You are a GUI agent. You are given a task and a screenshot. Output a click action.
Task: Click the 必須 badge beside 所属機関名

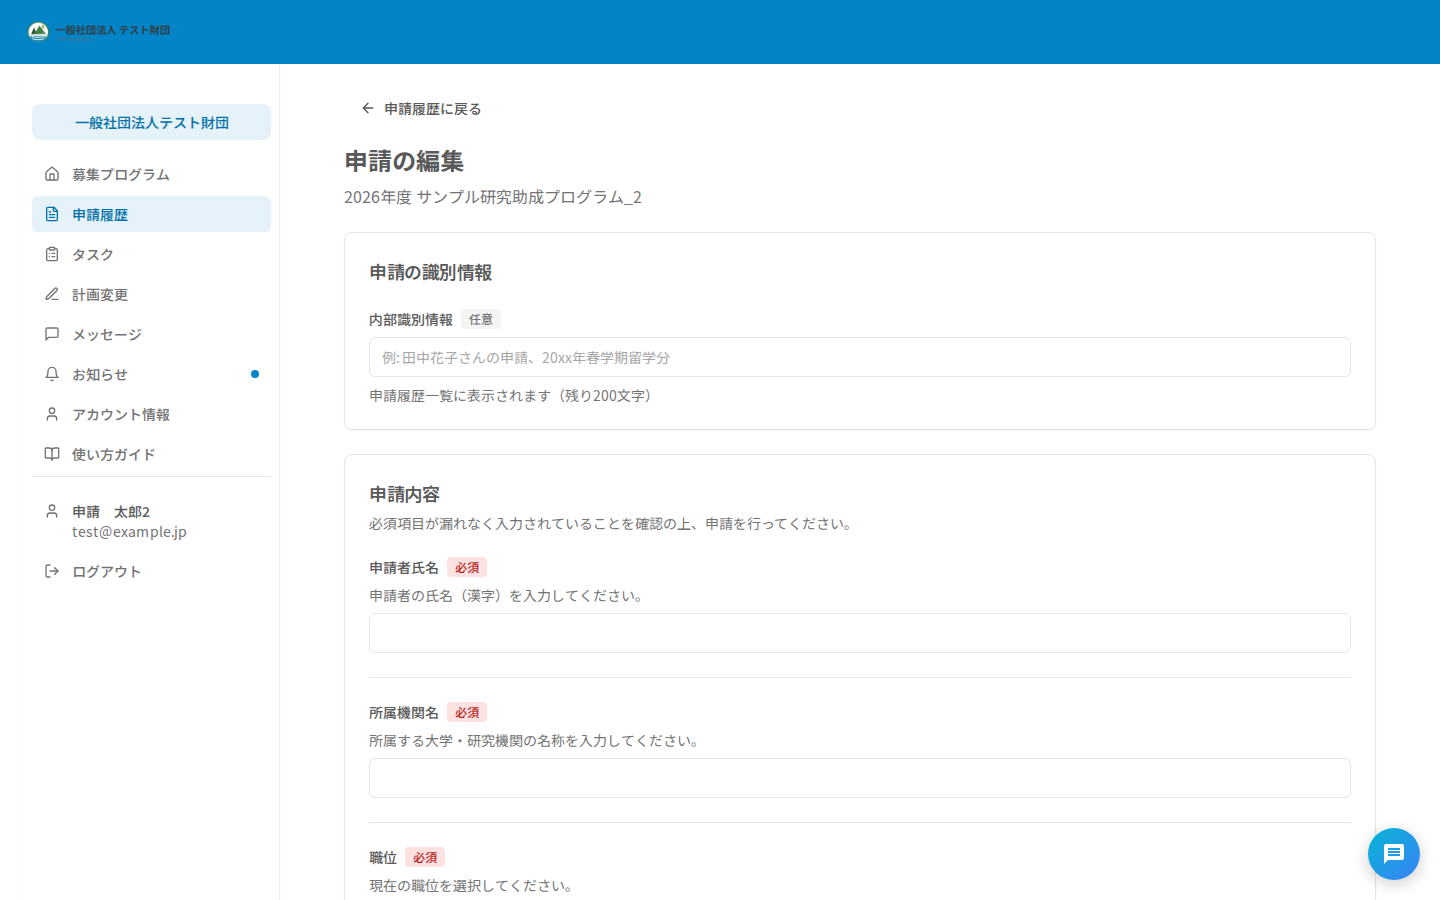tap(467, 712)
